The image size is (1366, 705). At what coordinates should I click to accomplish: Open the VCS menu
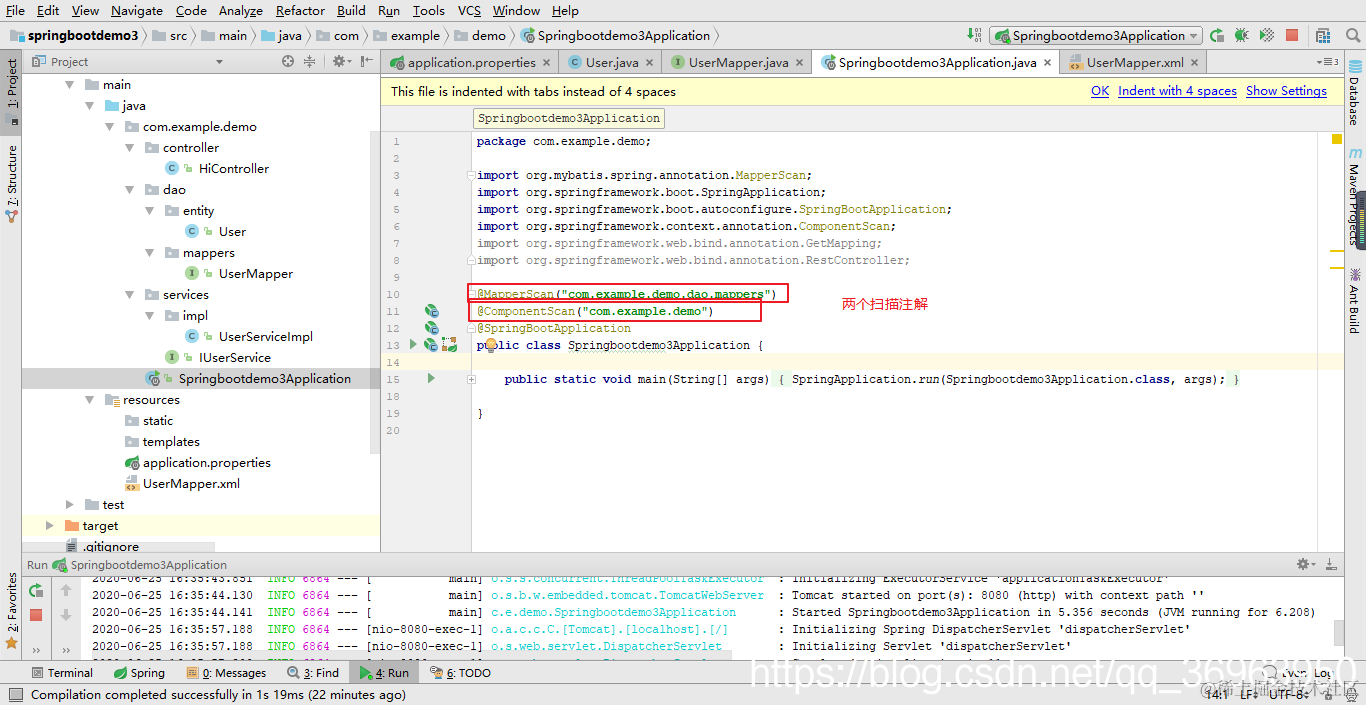tap(469, 10)
